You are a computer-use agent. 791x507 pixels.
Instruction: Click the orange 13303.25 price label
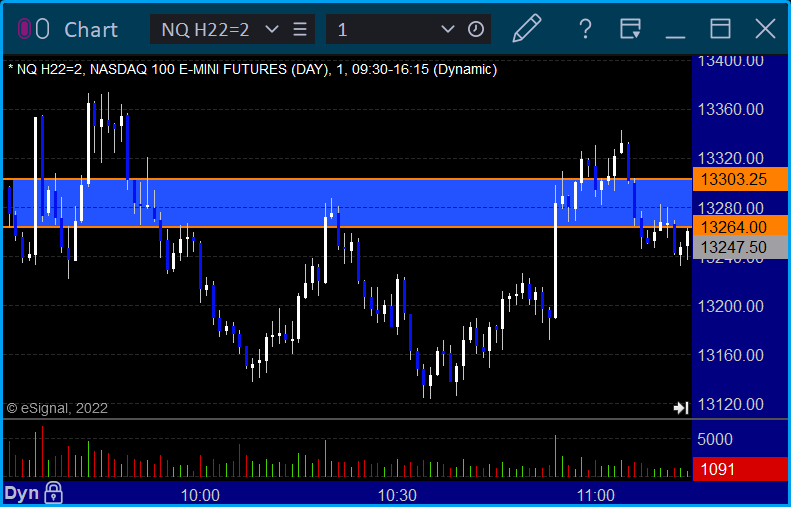(740, 179)
